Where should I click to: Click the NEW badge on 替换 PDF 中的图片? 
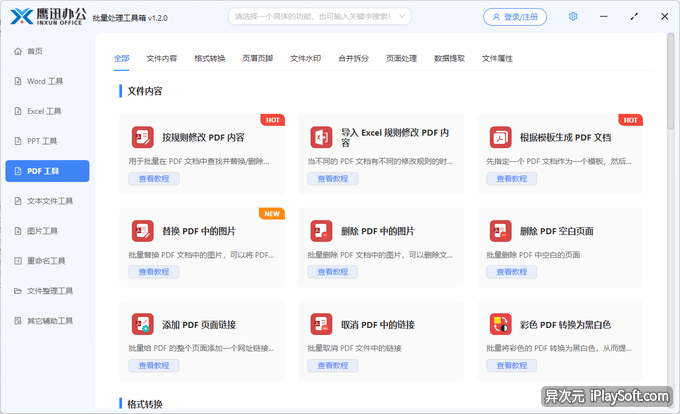tap(272, 214)
